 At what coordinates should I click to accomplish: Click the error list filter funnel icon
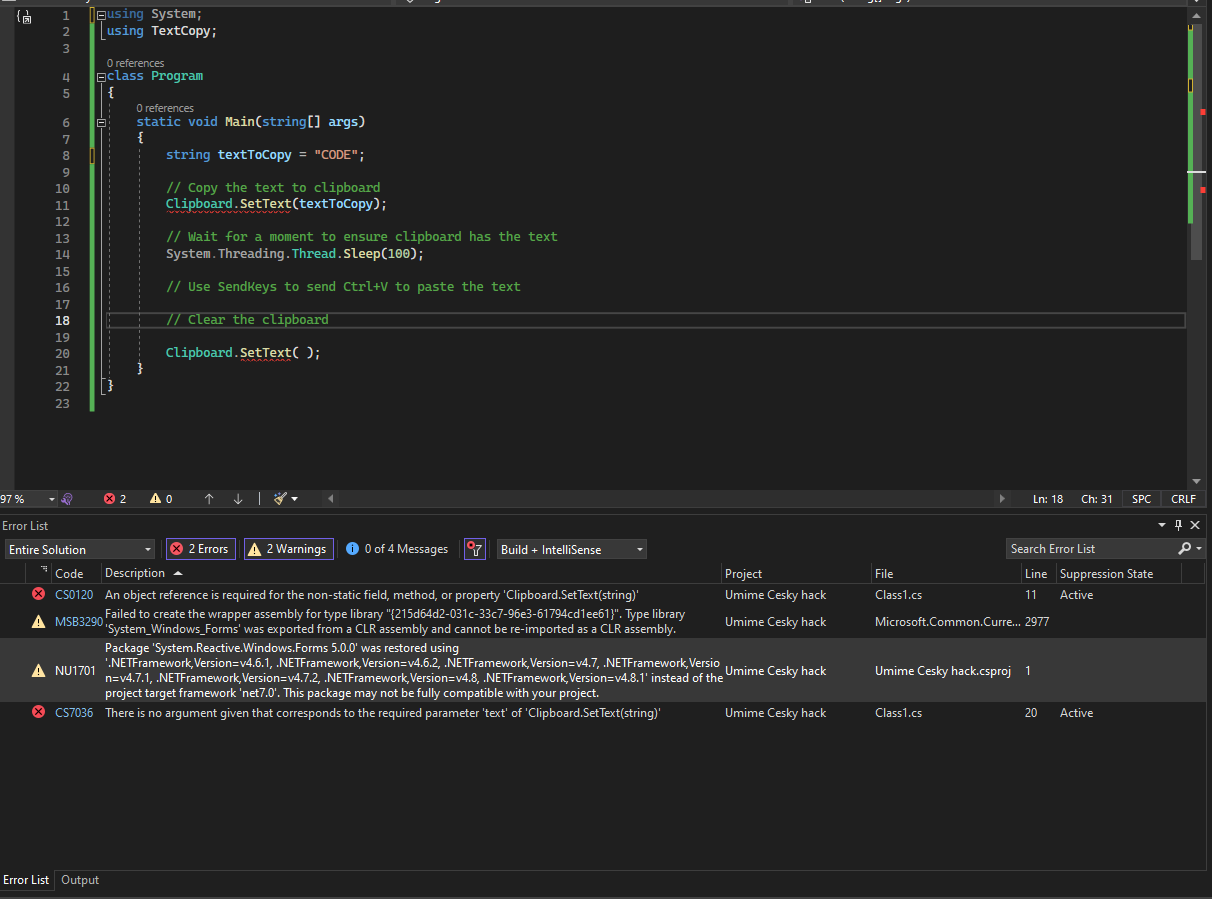pos(475,549)
